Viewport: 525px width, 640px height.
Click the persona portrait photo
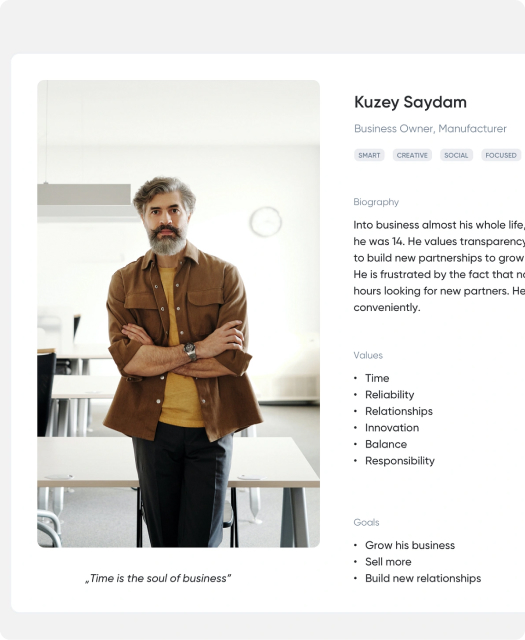coord(178,313)
